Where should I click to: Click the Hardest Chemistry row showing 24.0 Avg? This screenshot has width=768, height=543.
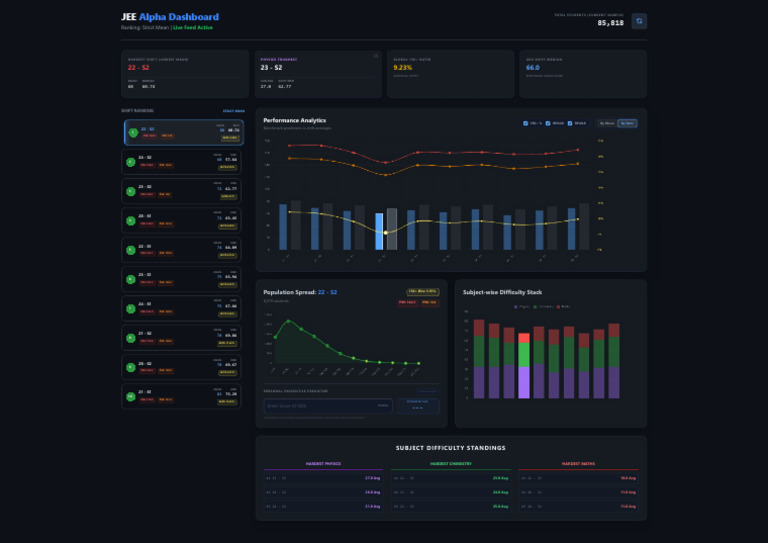tap(451, 492)
